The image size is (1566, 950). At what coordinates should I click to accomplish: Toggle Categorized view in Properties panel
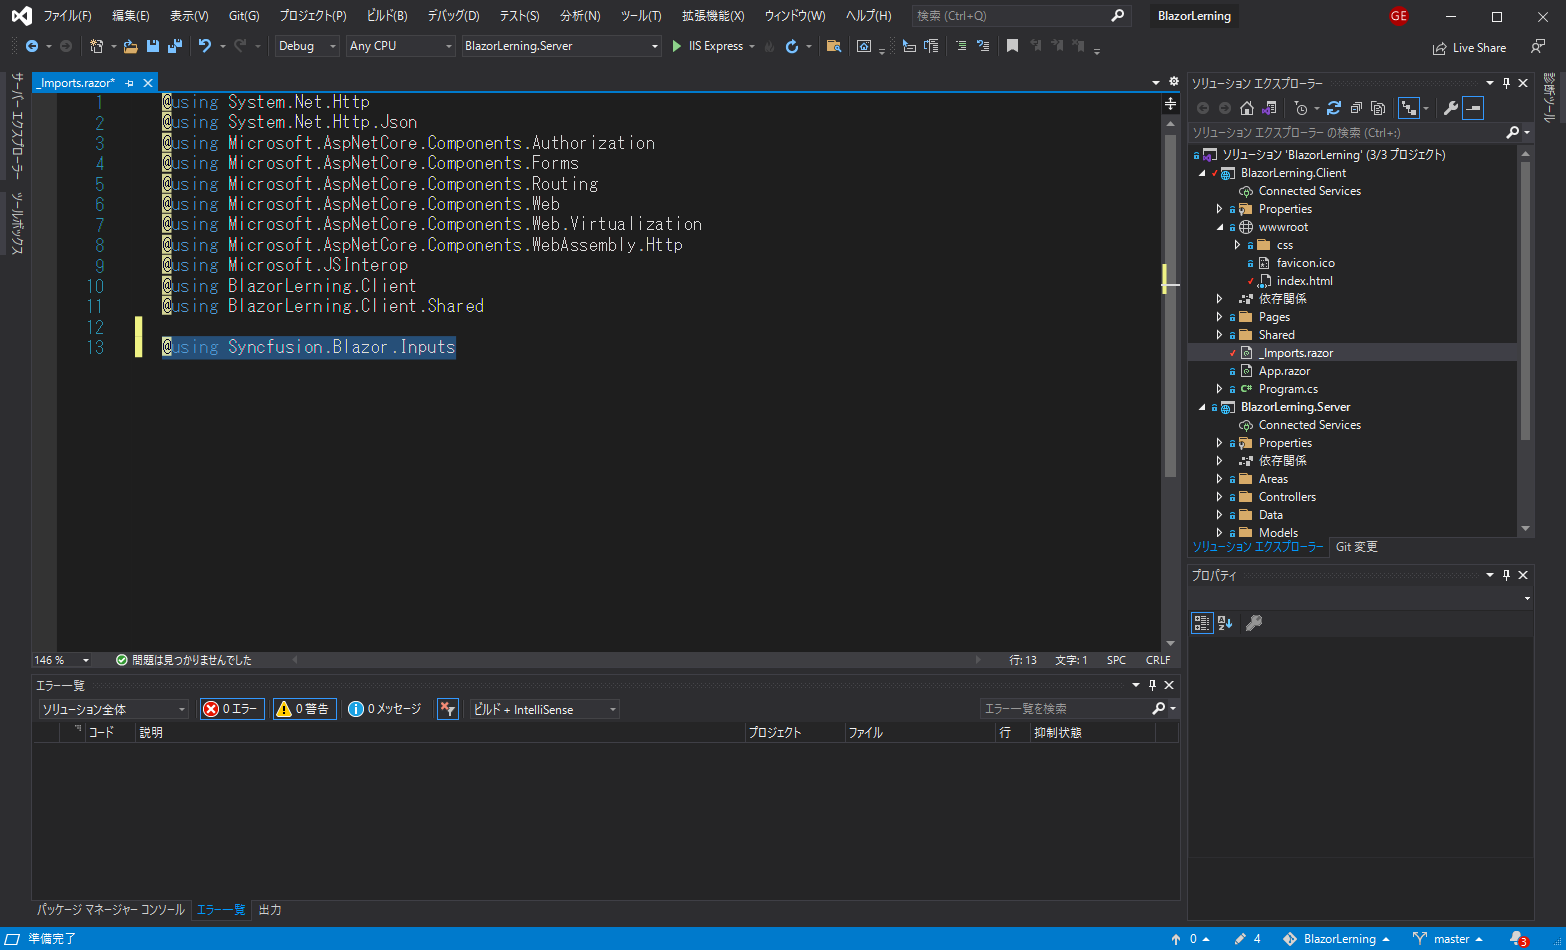click(x=1202, y=623)
